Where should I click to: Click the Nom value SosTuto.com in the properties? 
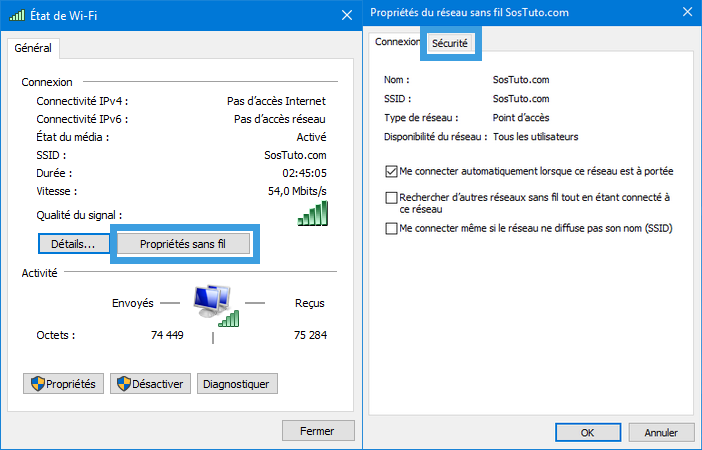point(521,80)
